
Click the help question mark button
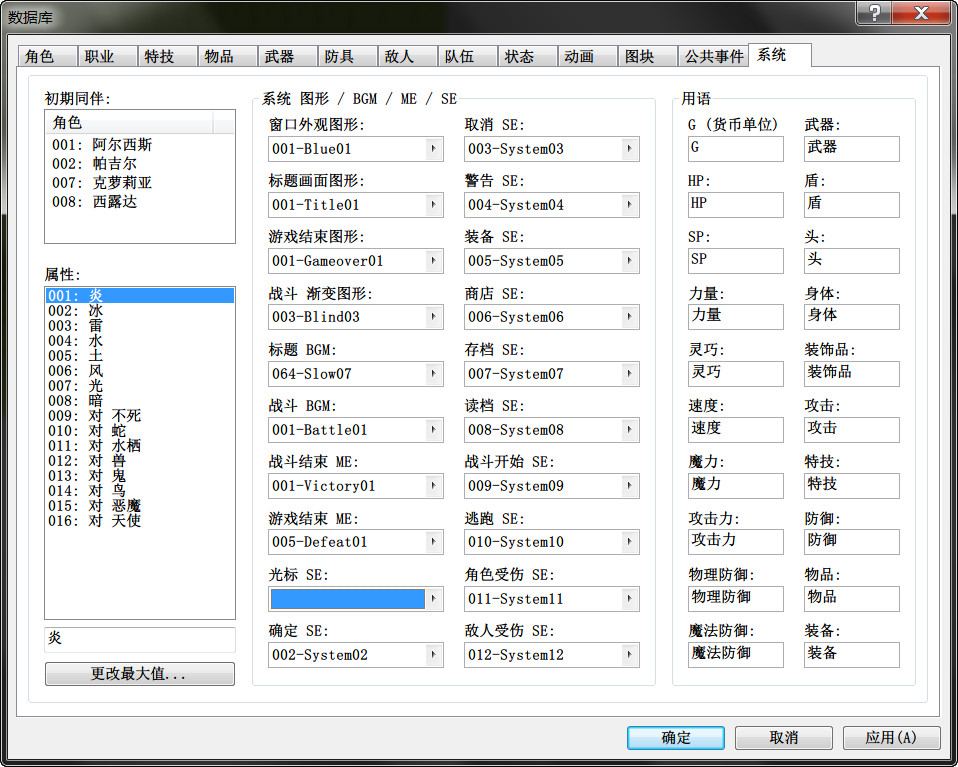tap(874, 12)
